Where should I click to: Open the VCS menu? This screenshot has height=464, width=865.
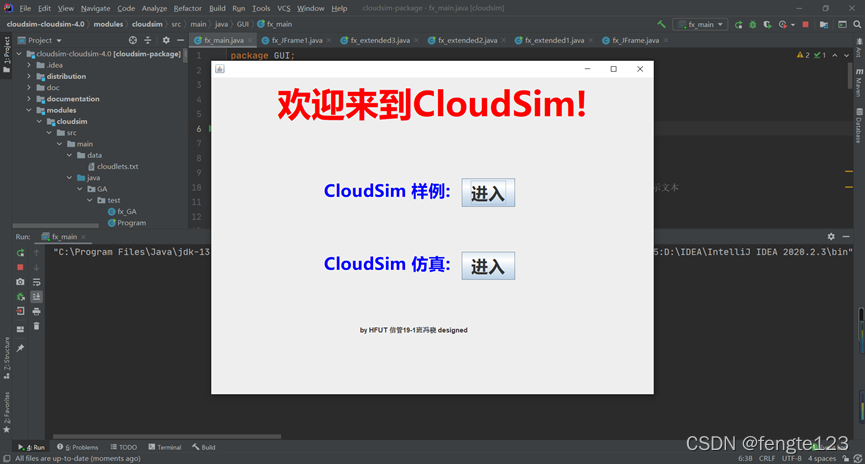[284, 8]
